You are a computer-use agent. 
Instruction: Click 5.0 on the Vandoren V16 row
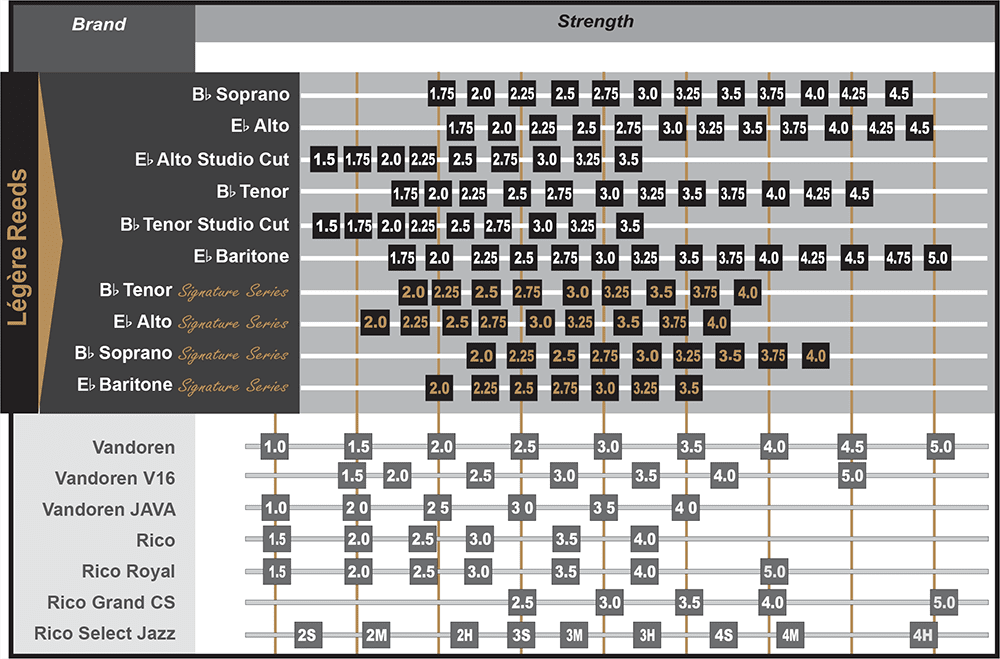pyautogui.click(x=851, y=476)
